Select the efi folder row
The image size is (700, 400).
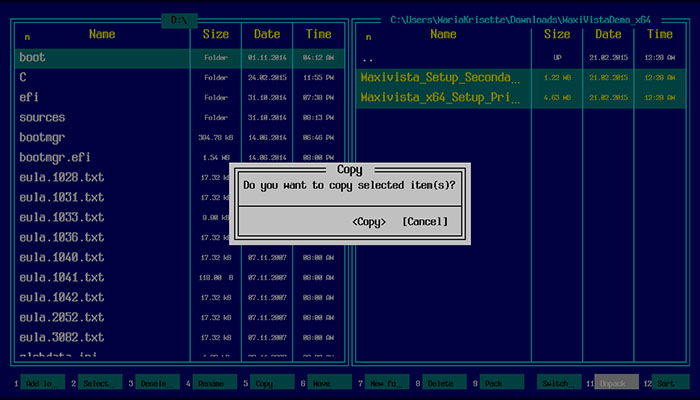(179, 97)
